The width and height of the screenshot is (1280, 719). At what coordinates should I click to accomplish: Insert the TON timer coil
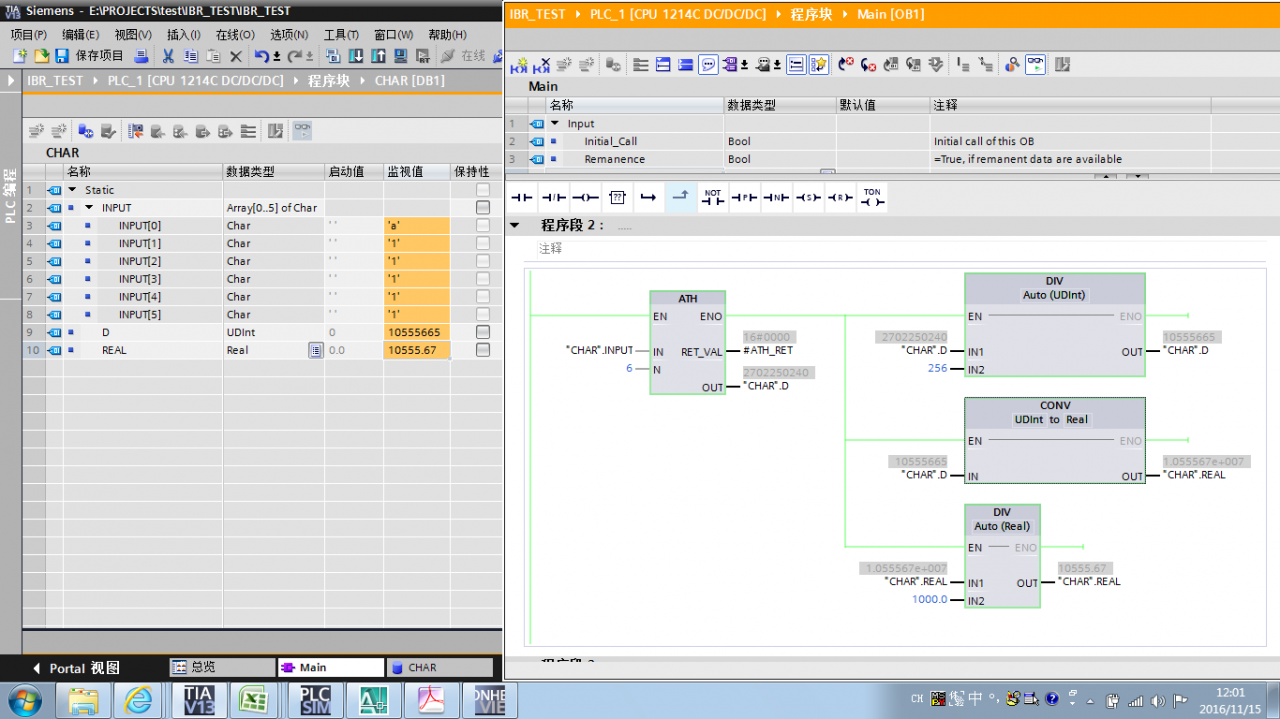coord(872,197)
